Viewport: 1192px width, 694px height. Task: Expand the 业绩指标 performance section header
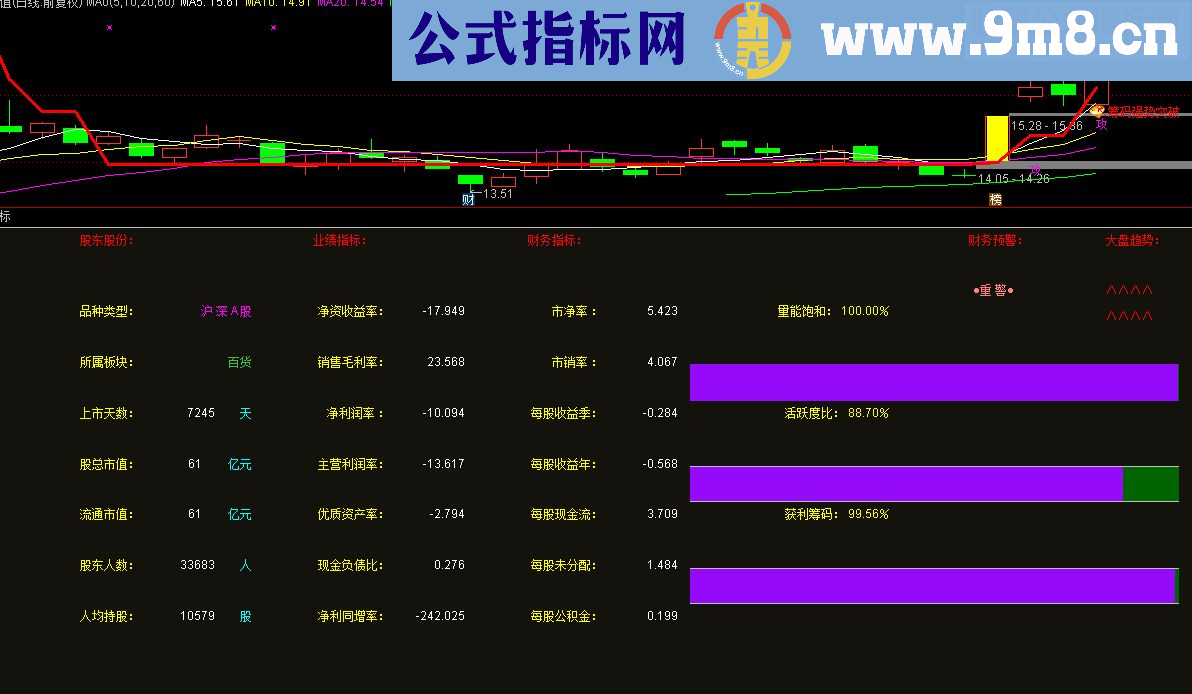coord(337,240)
